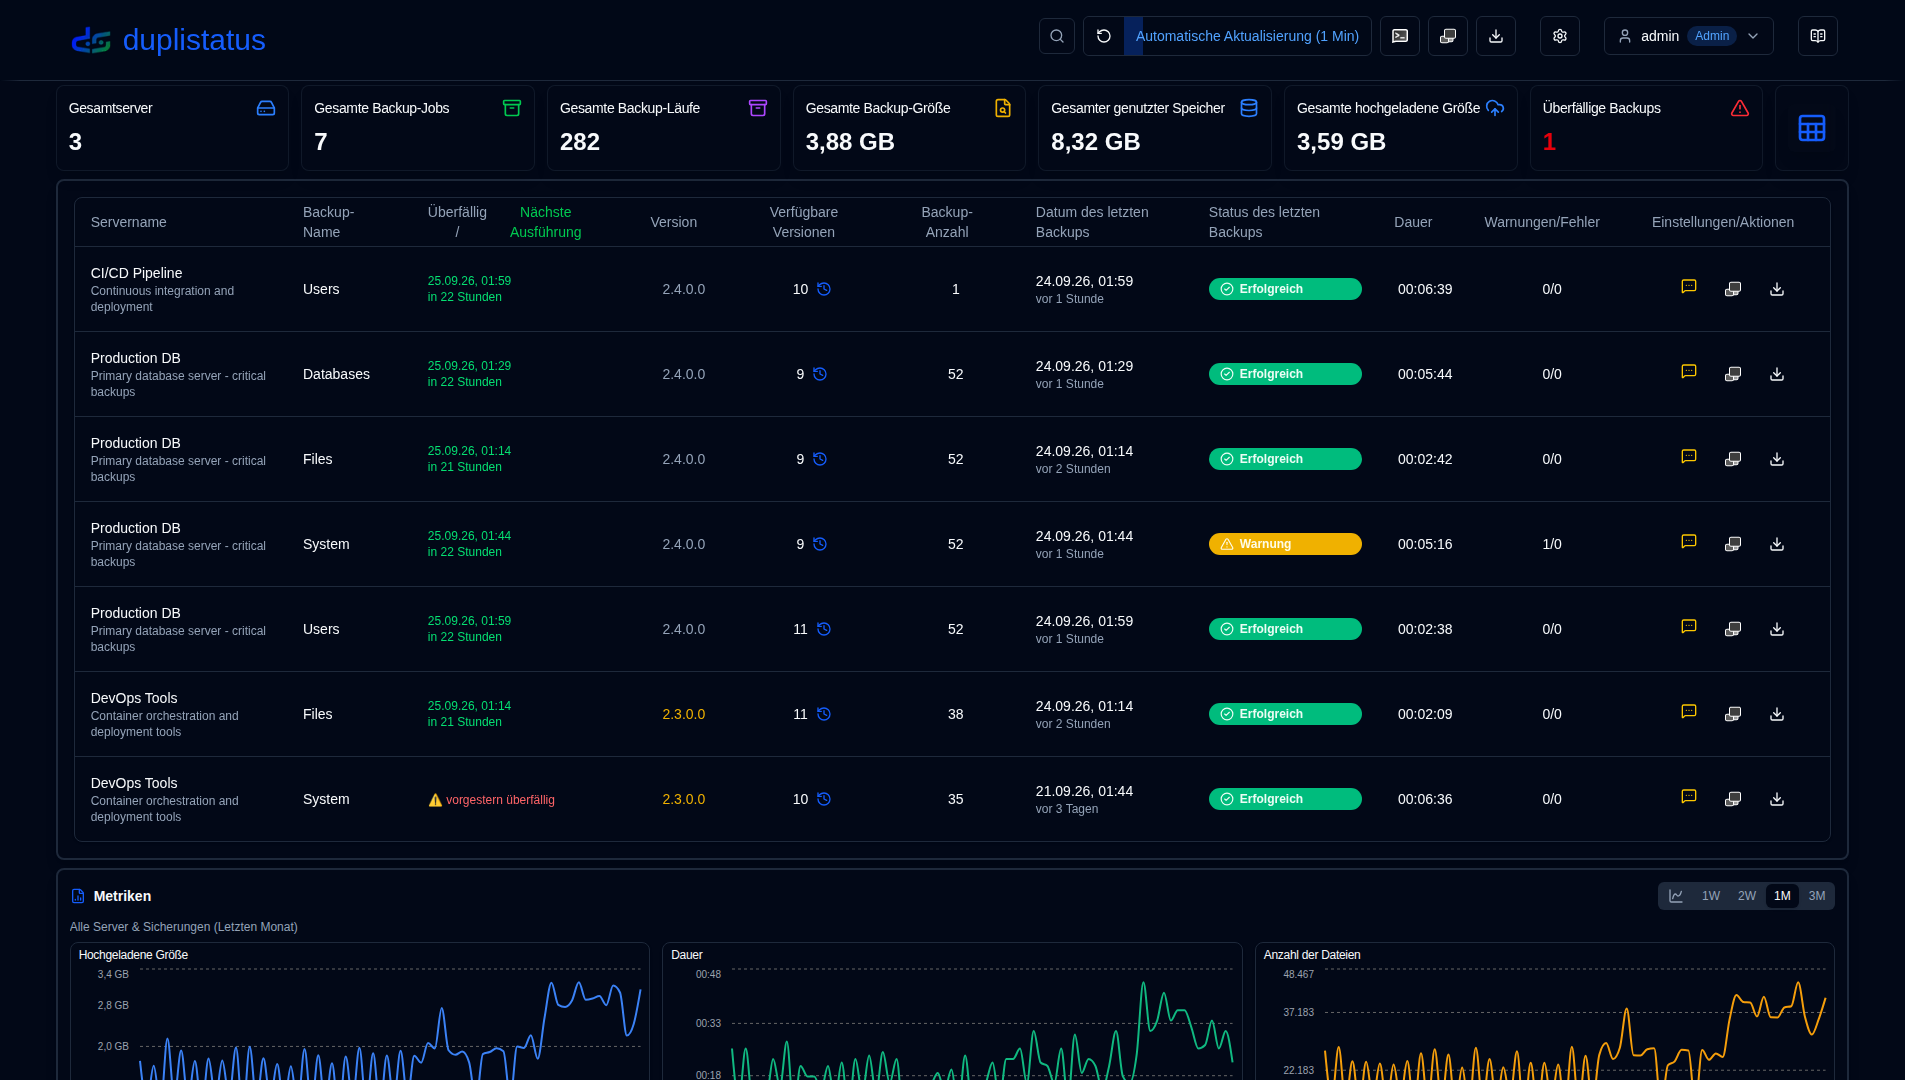Image resolution: width=1905 pixels, height=1080 pixels.
Task: Click Erfolgreich badge for CI/CD Pipeline
Action: pyautogui.click(x=1285, y=289)
